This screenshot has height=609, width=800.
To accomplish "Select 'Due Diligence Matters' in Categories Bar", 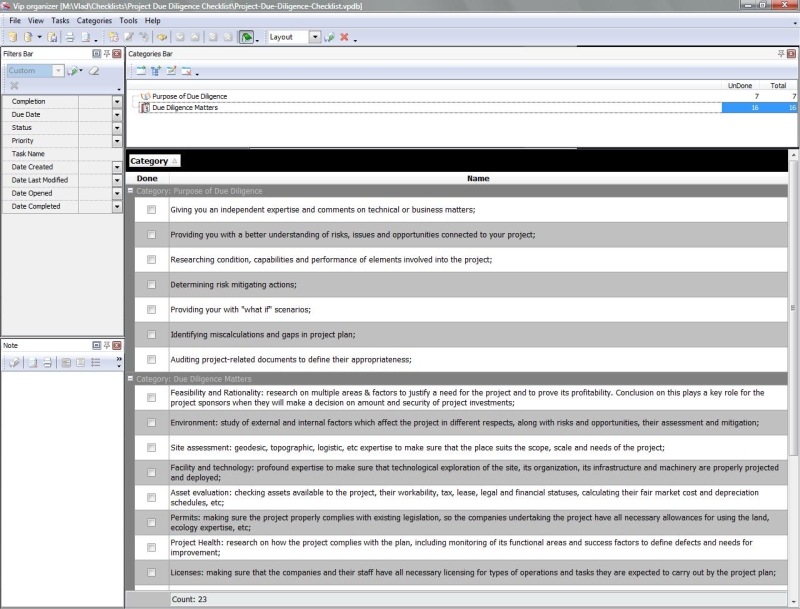I will tap(185, 107).
